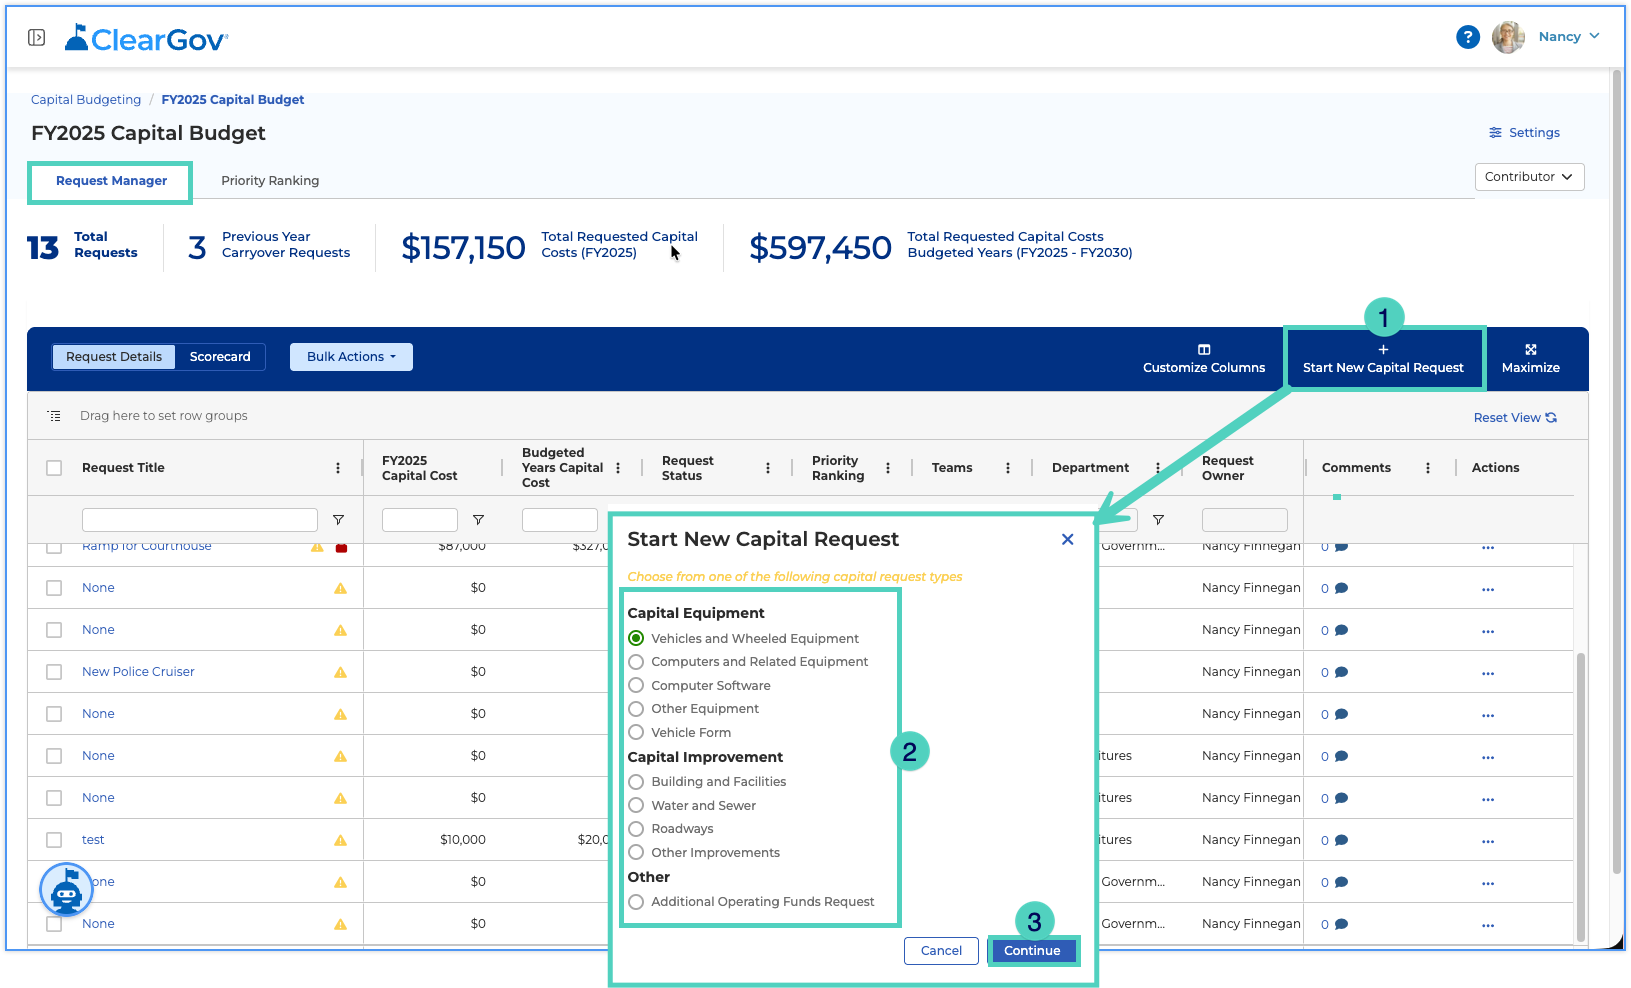Open Comments column menu
Viewport: 1631px width, 988px height.
click(1428, 468)
